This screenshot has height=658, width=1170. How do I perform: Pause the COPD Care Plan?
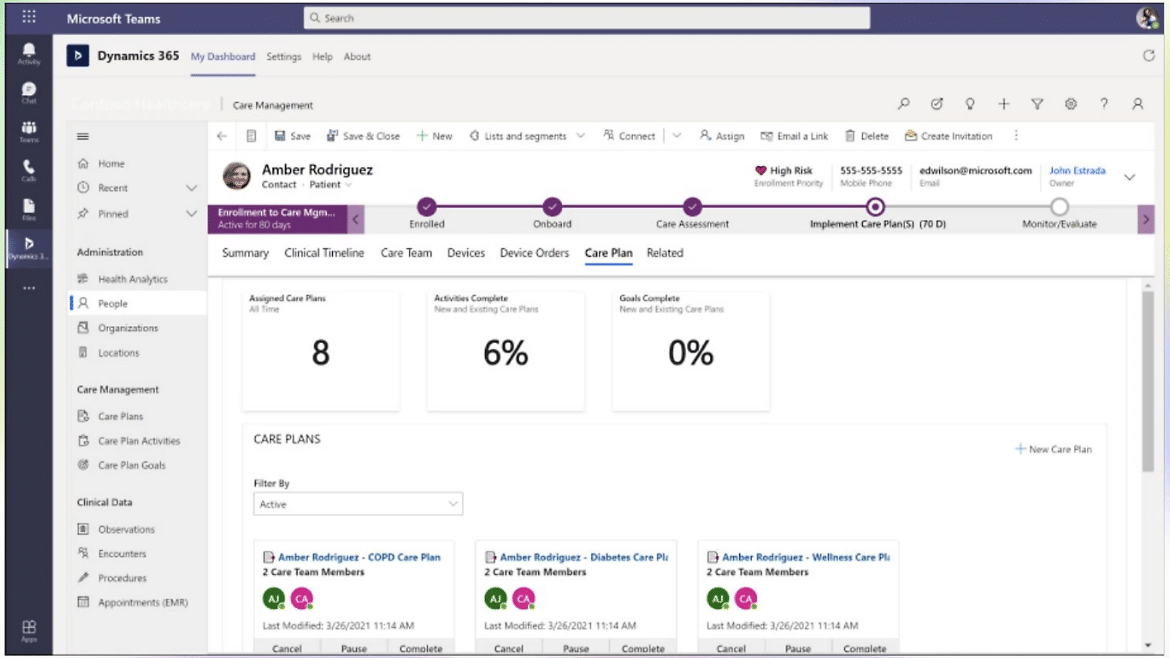(354, 648)
